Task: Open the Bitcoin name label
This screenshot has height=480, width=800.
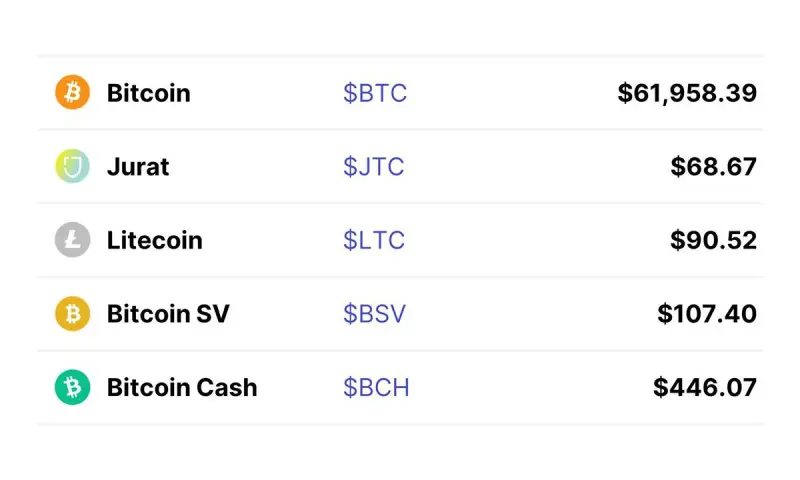Action: [x=148, y=93]
